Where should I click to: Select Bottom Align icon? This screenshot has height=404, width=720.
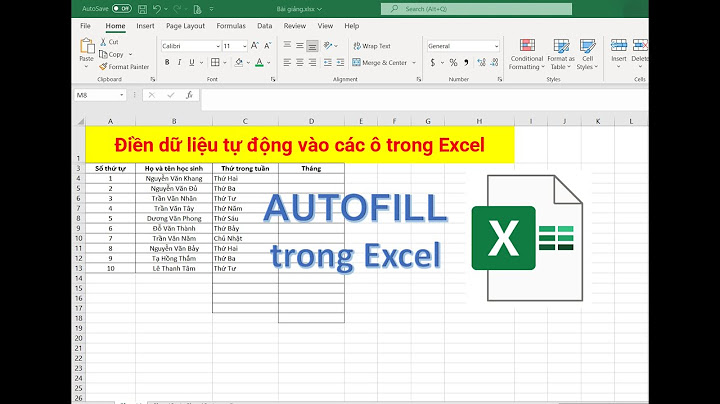pyautogui.click(x=312, y=45)
